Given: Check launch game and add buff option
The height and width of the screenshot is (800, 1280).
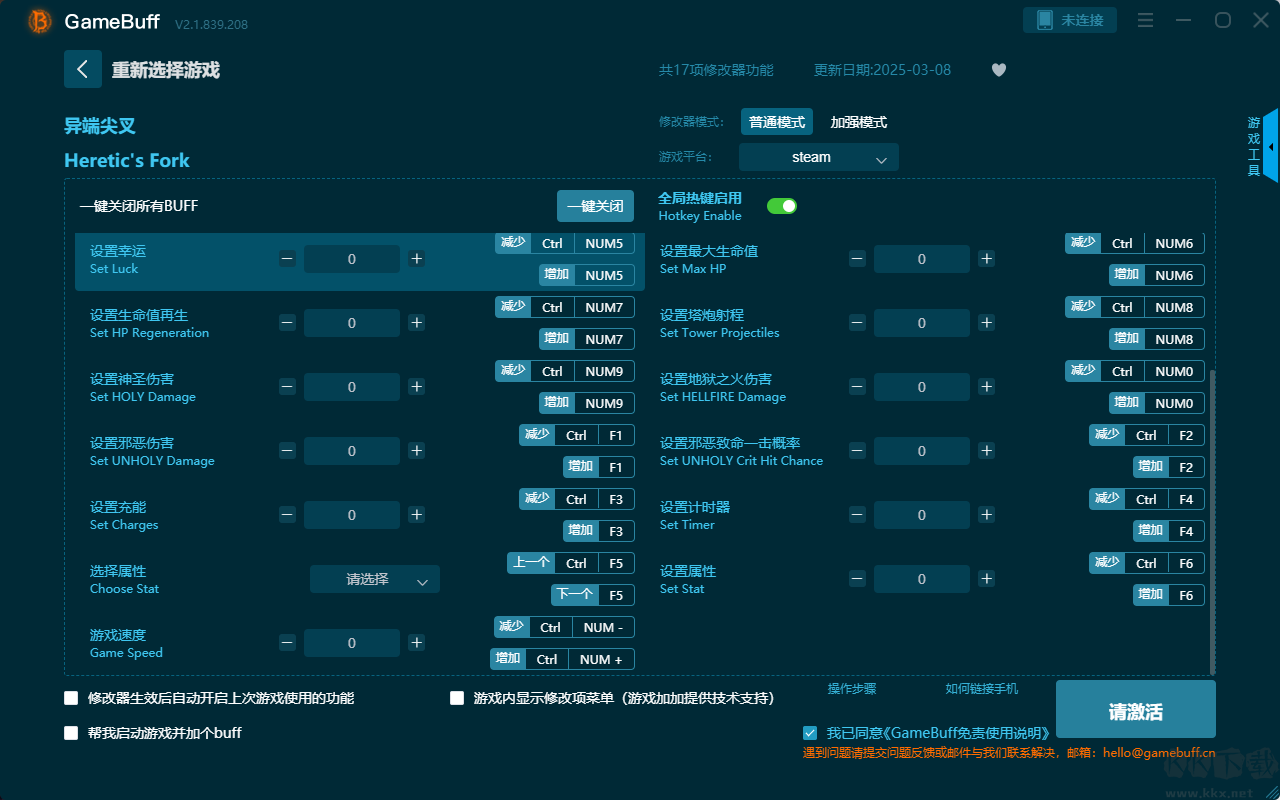Looking at the screenshot, I should click(x=71, y=733).
